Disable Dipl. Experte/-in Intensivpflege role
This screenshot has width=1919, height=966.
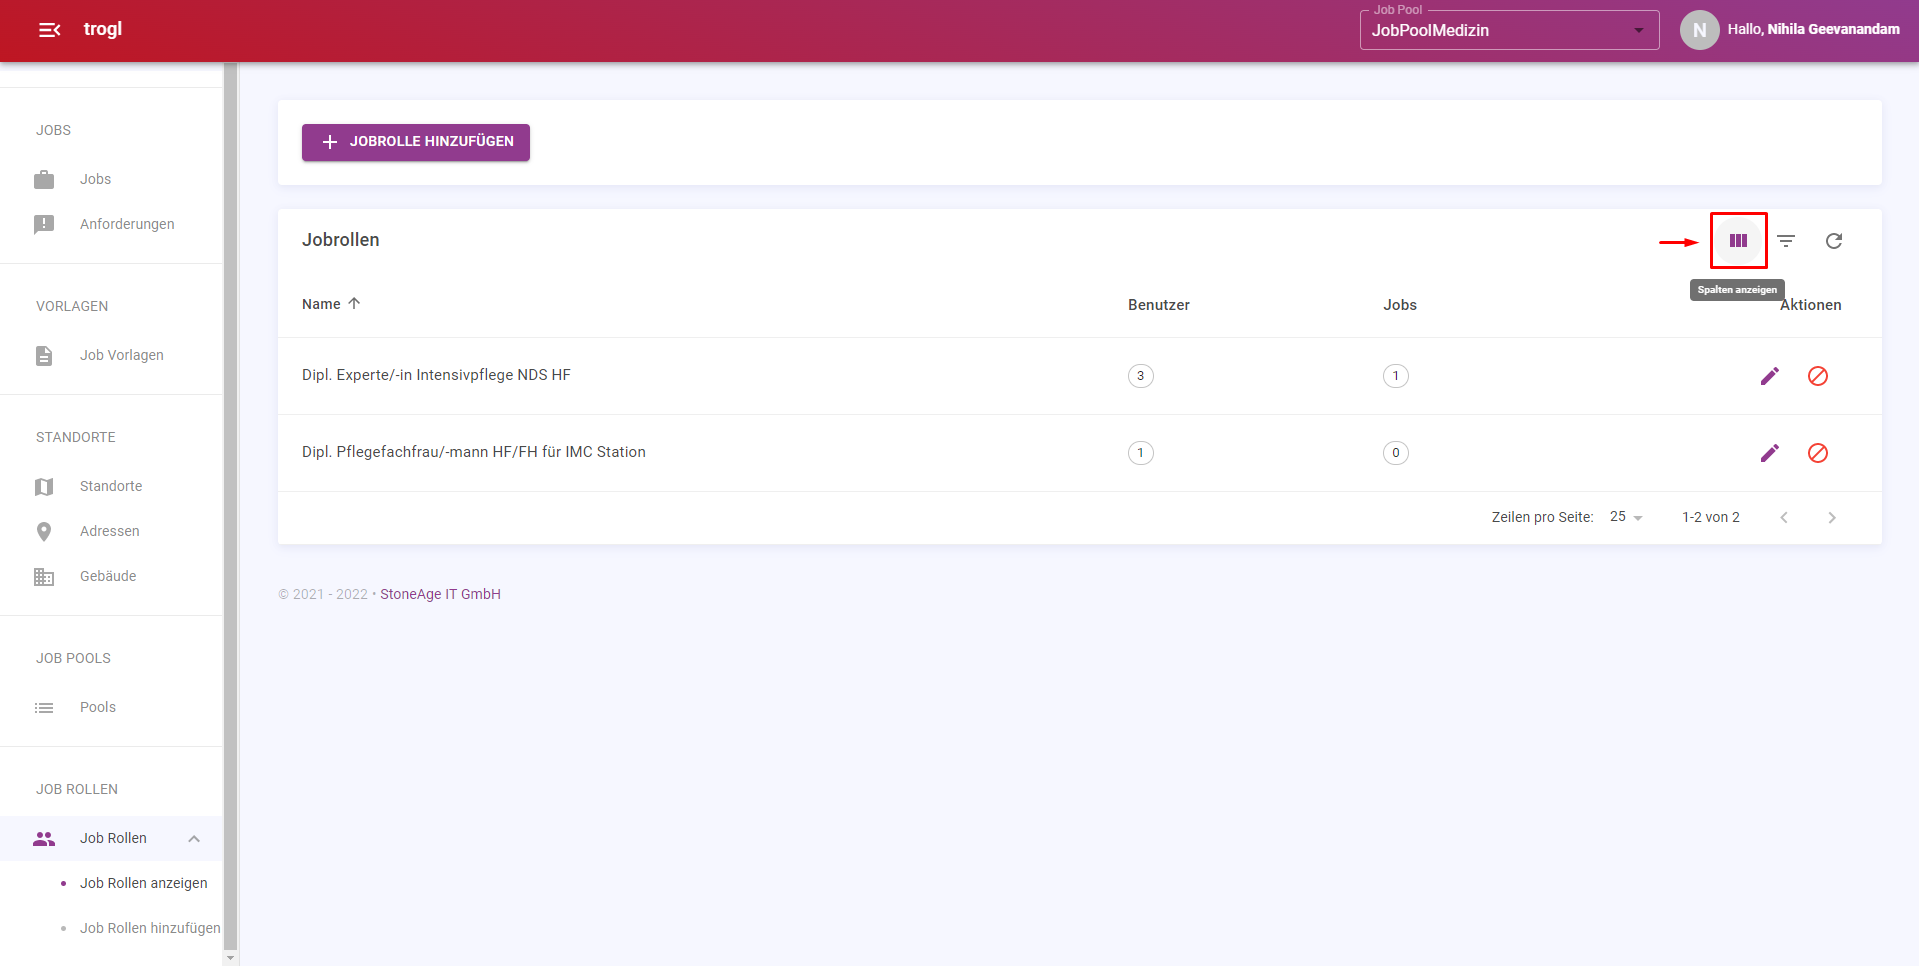click(x=1818, y=376)
